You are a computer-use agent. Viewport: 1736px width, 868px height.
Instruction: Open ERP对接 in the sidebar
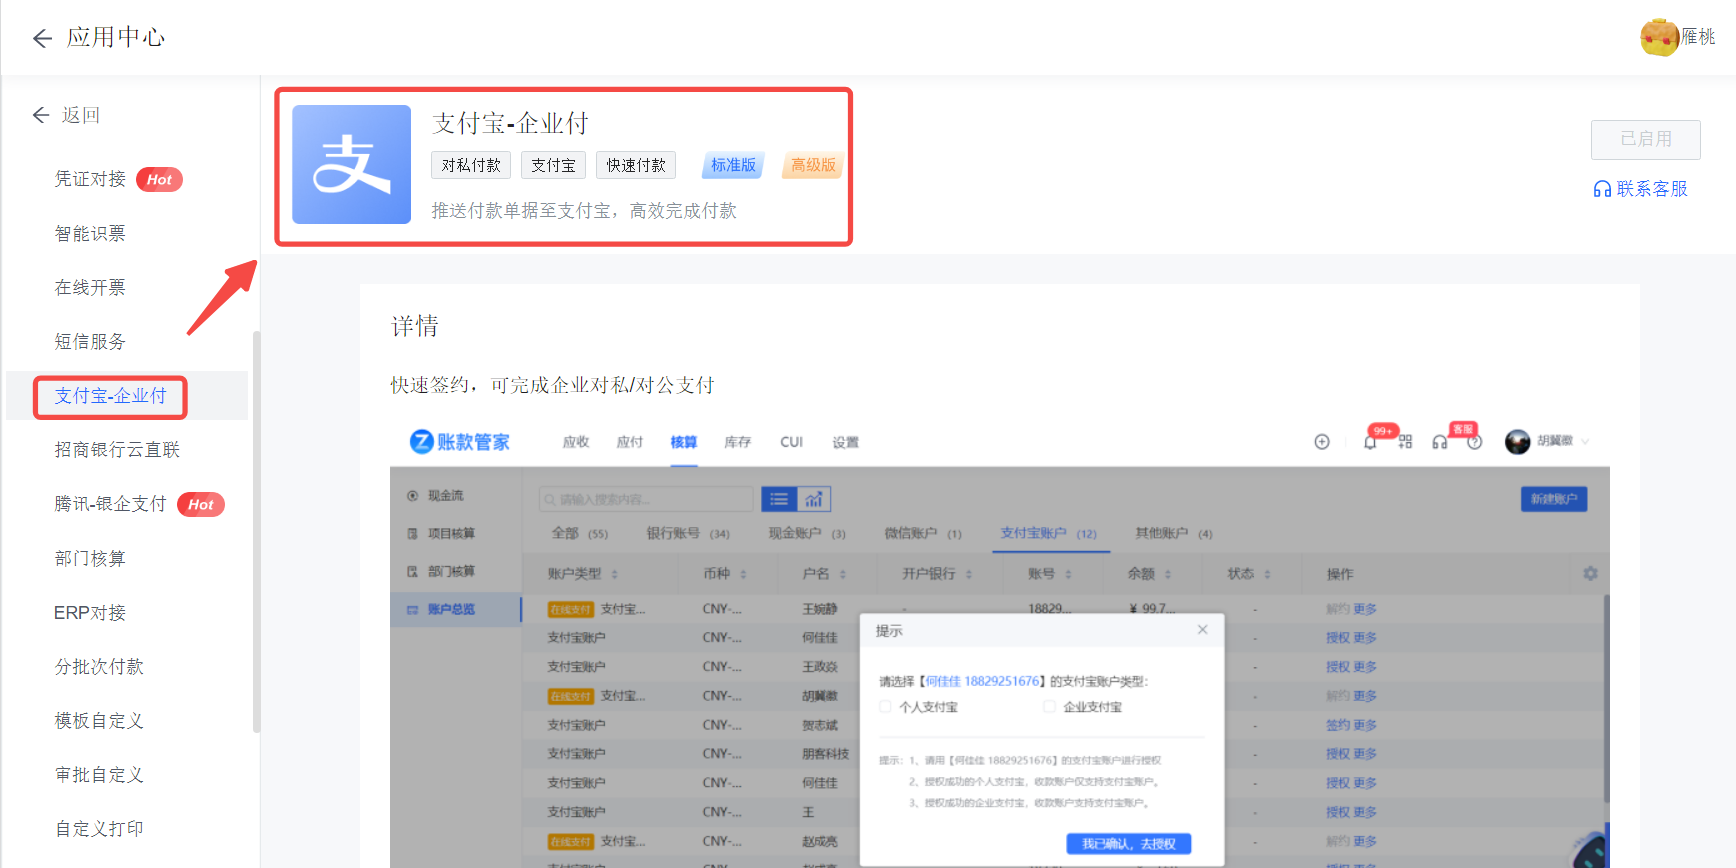90,612
